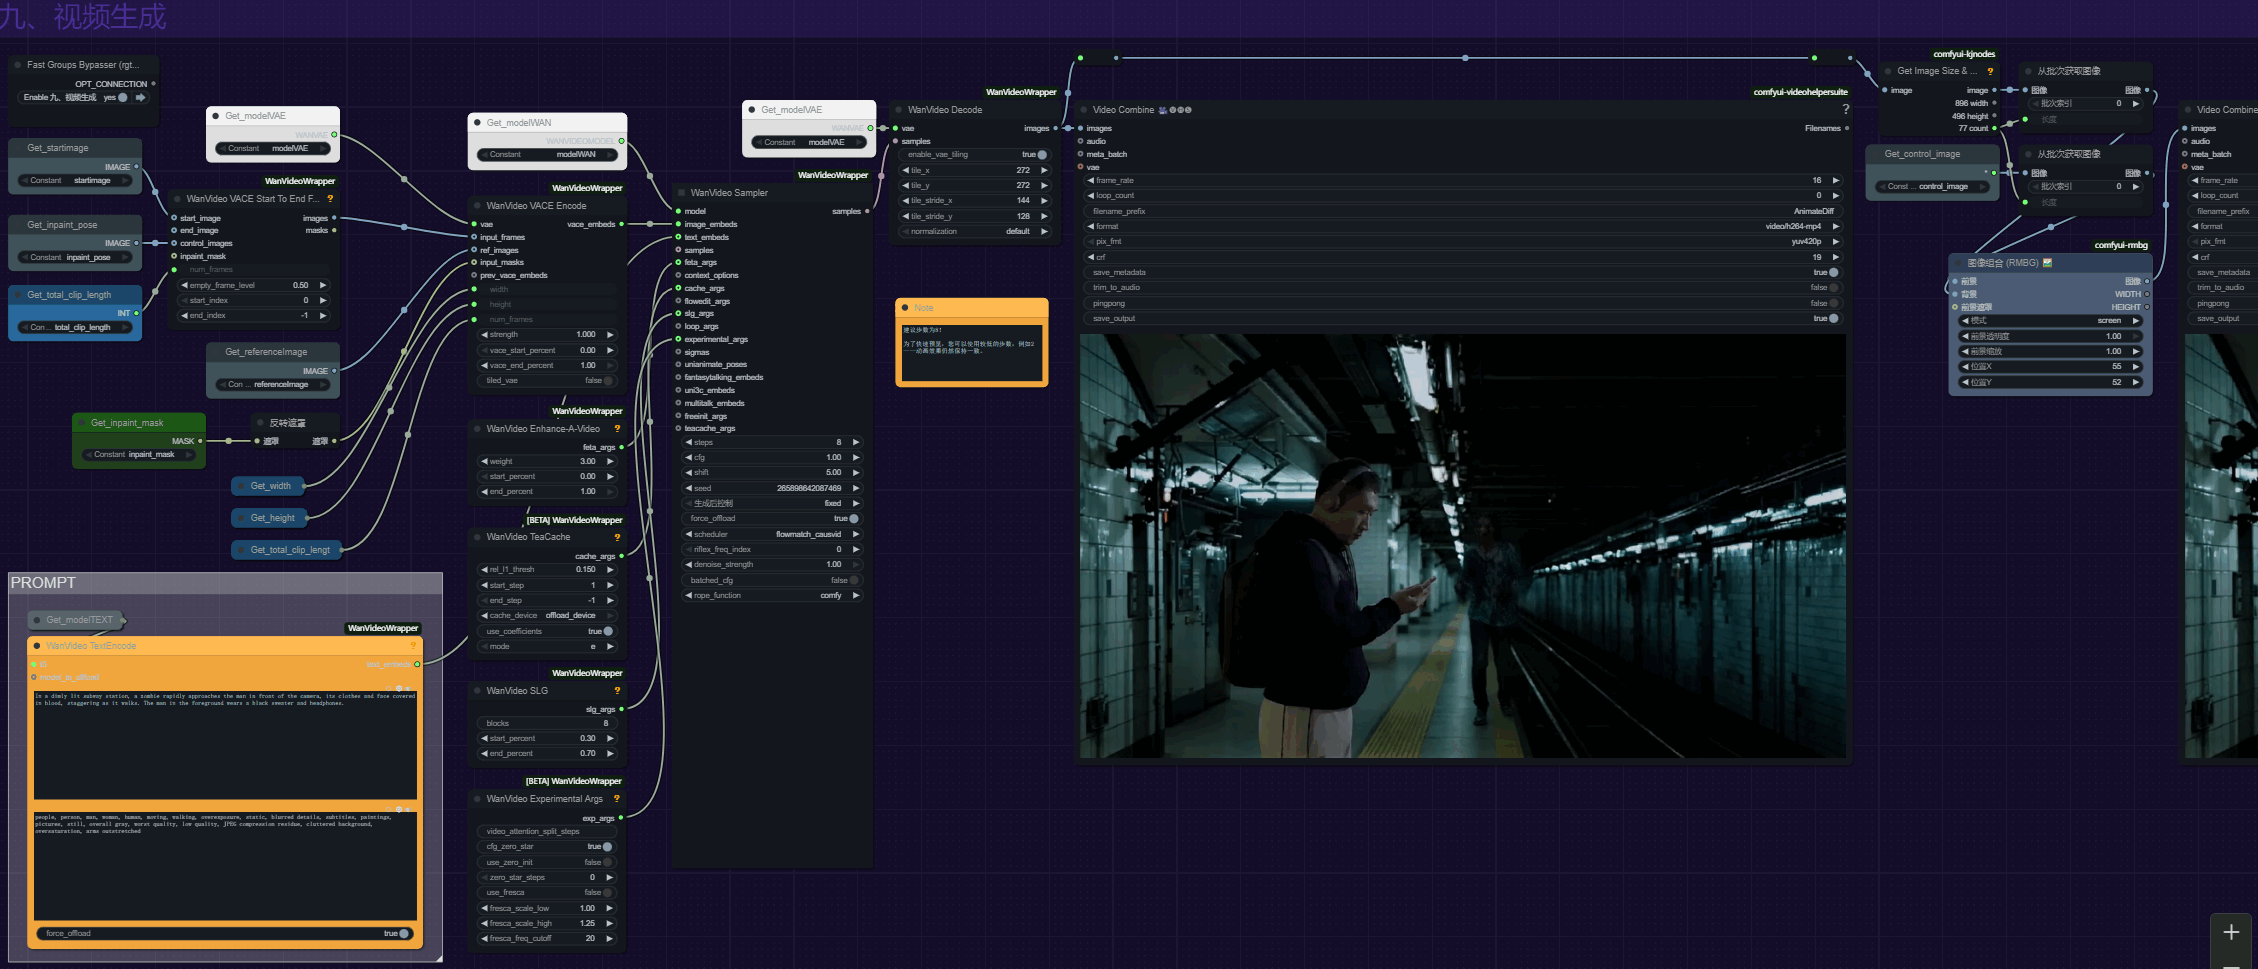Click the Get_modelWAN constant selector
This screenshot has width=2258, height=969.
[547, 155]
